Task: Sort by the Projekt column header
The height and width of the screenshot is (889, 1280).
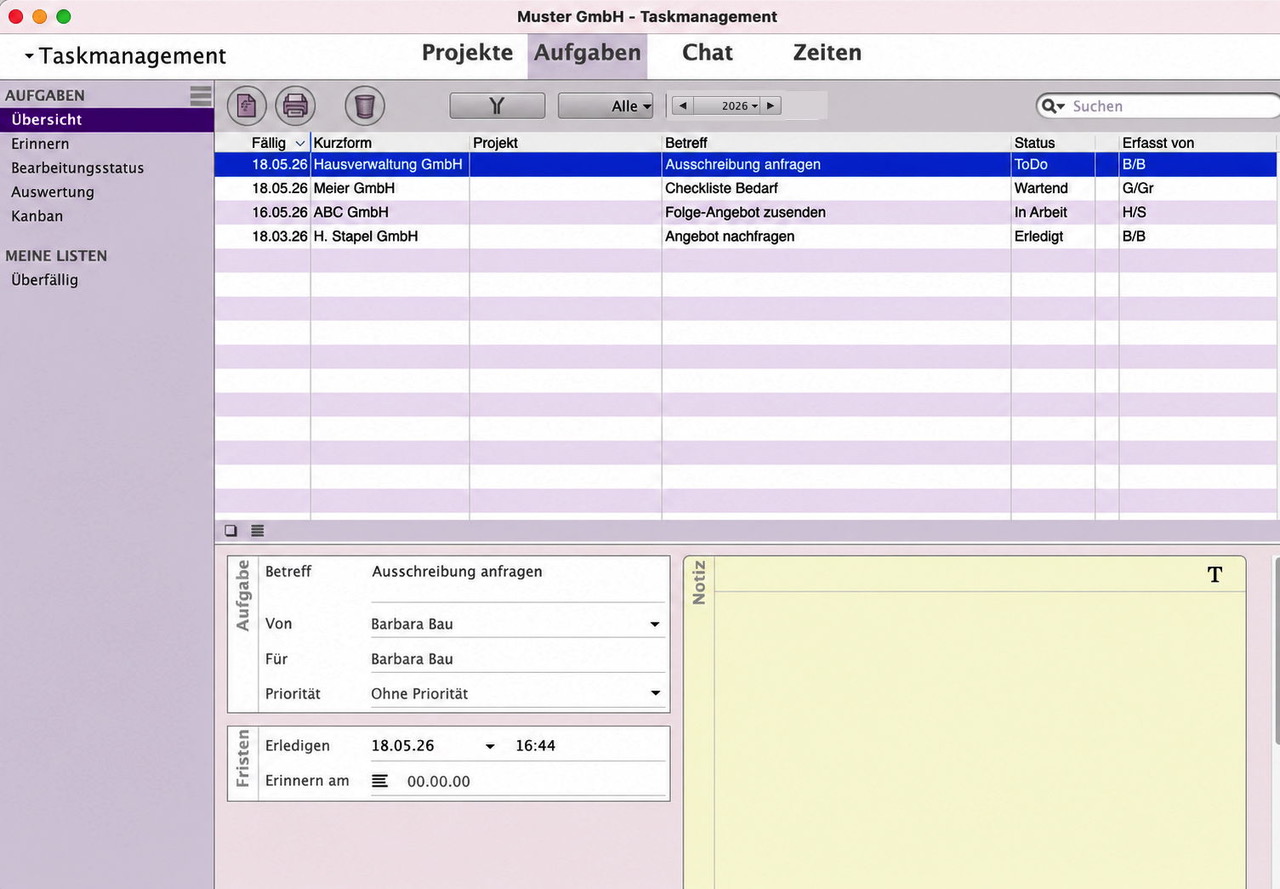Action: click(565, 143)
